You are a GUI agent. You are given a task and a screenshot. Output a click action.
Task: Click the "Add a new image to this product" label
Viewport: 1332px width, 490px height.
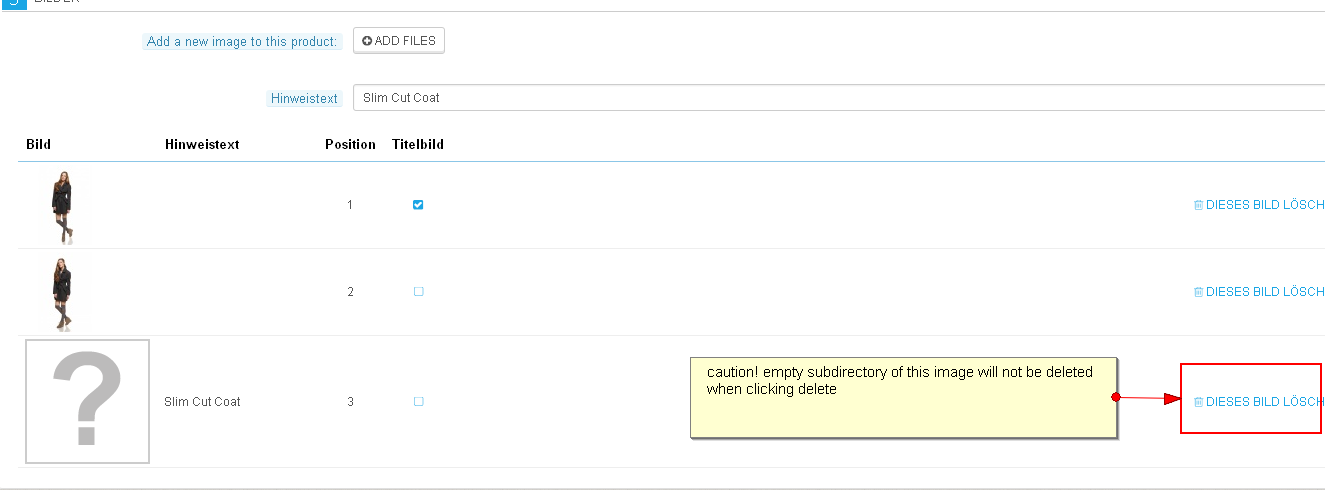(242, 42)
